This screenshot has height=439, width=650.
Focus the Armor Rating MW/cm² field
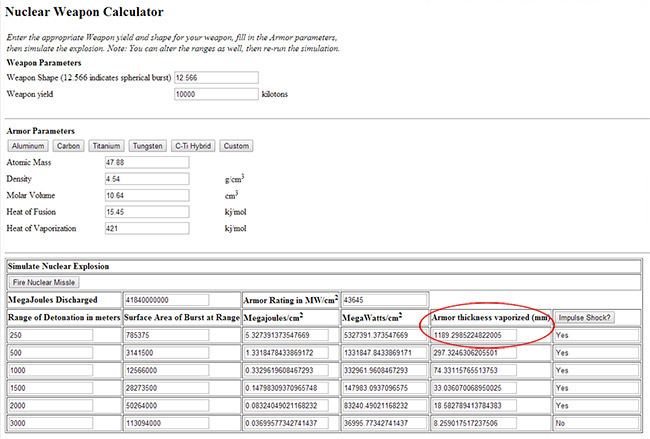[383, 300]
